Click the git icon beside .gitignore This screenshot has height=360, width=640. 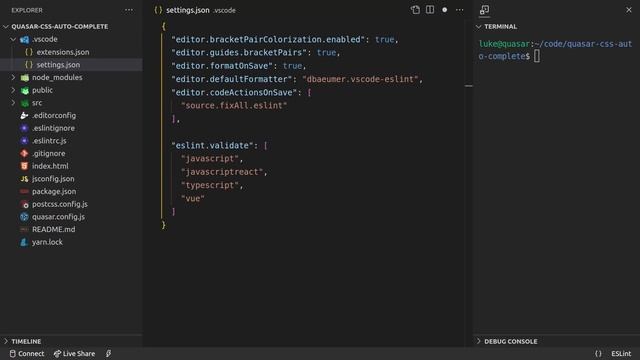tap(24, 153)
